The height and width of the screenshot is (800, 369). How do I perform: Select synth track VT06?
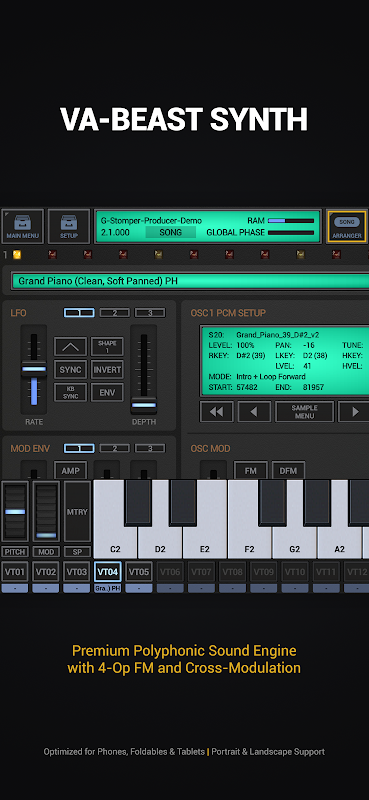170,572
